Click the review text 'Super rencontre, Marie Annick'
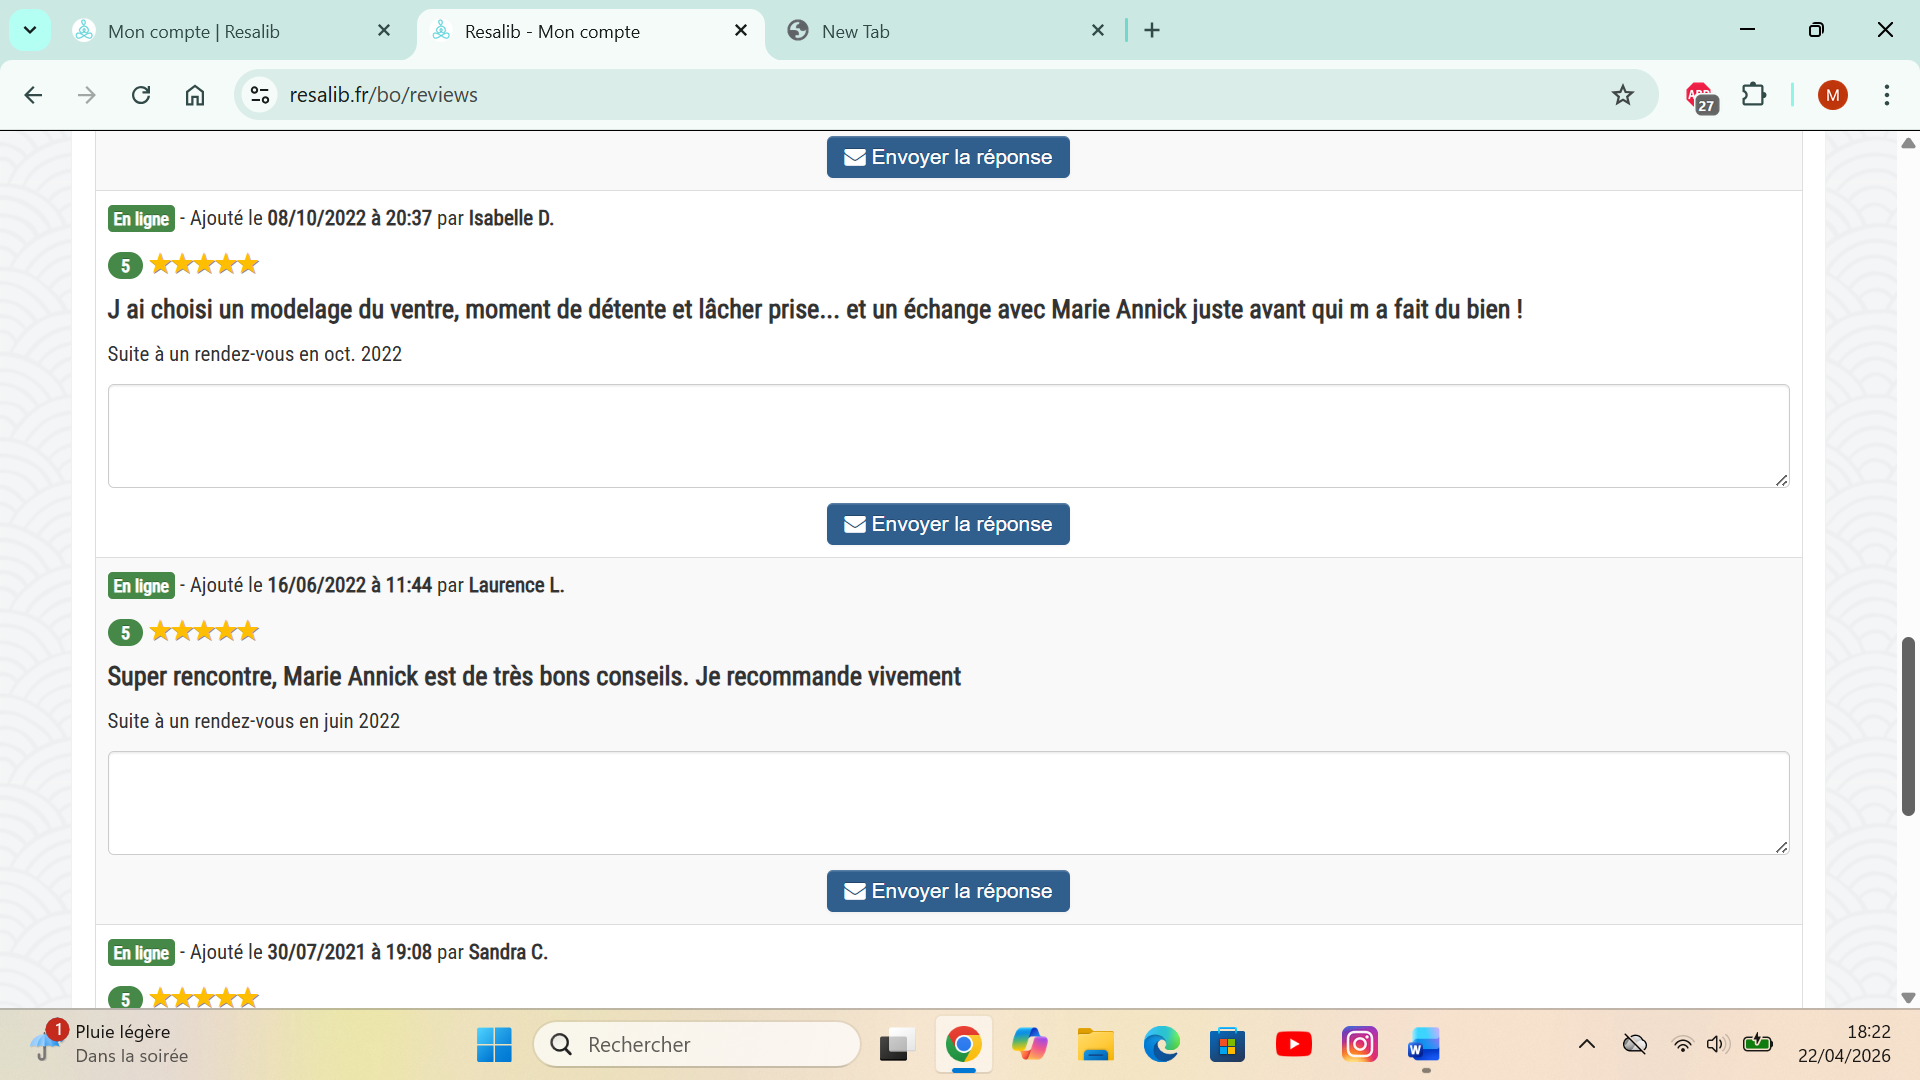Viewport: 1920px width, 1080px height. pos(534,677)
